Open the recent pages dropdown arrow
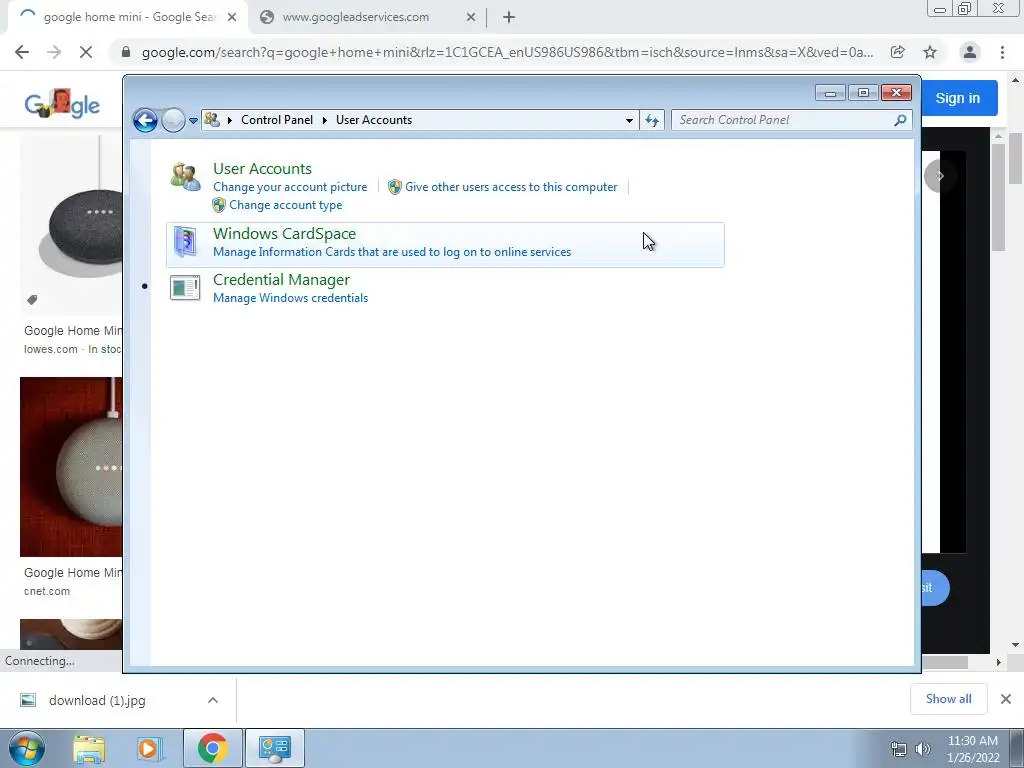 click(193, 121)
